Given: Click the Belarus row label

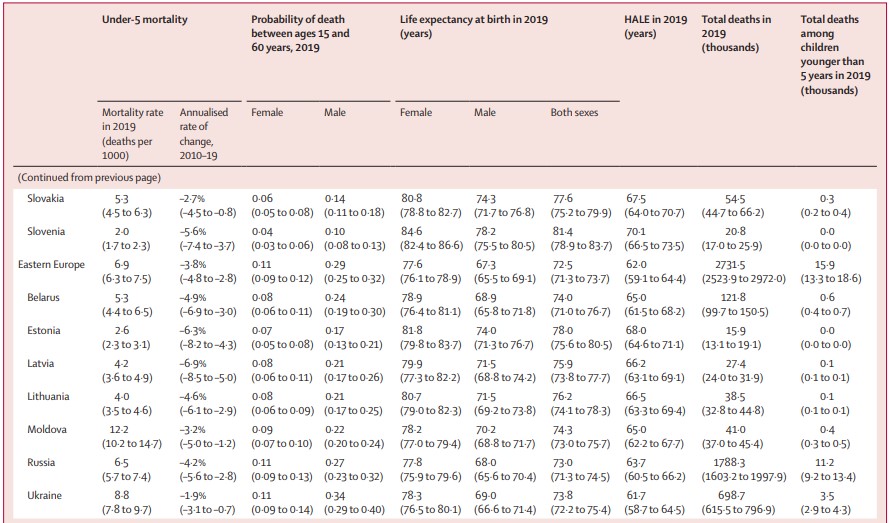Looking at the screenshot, I should click(x=44, y=297).
